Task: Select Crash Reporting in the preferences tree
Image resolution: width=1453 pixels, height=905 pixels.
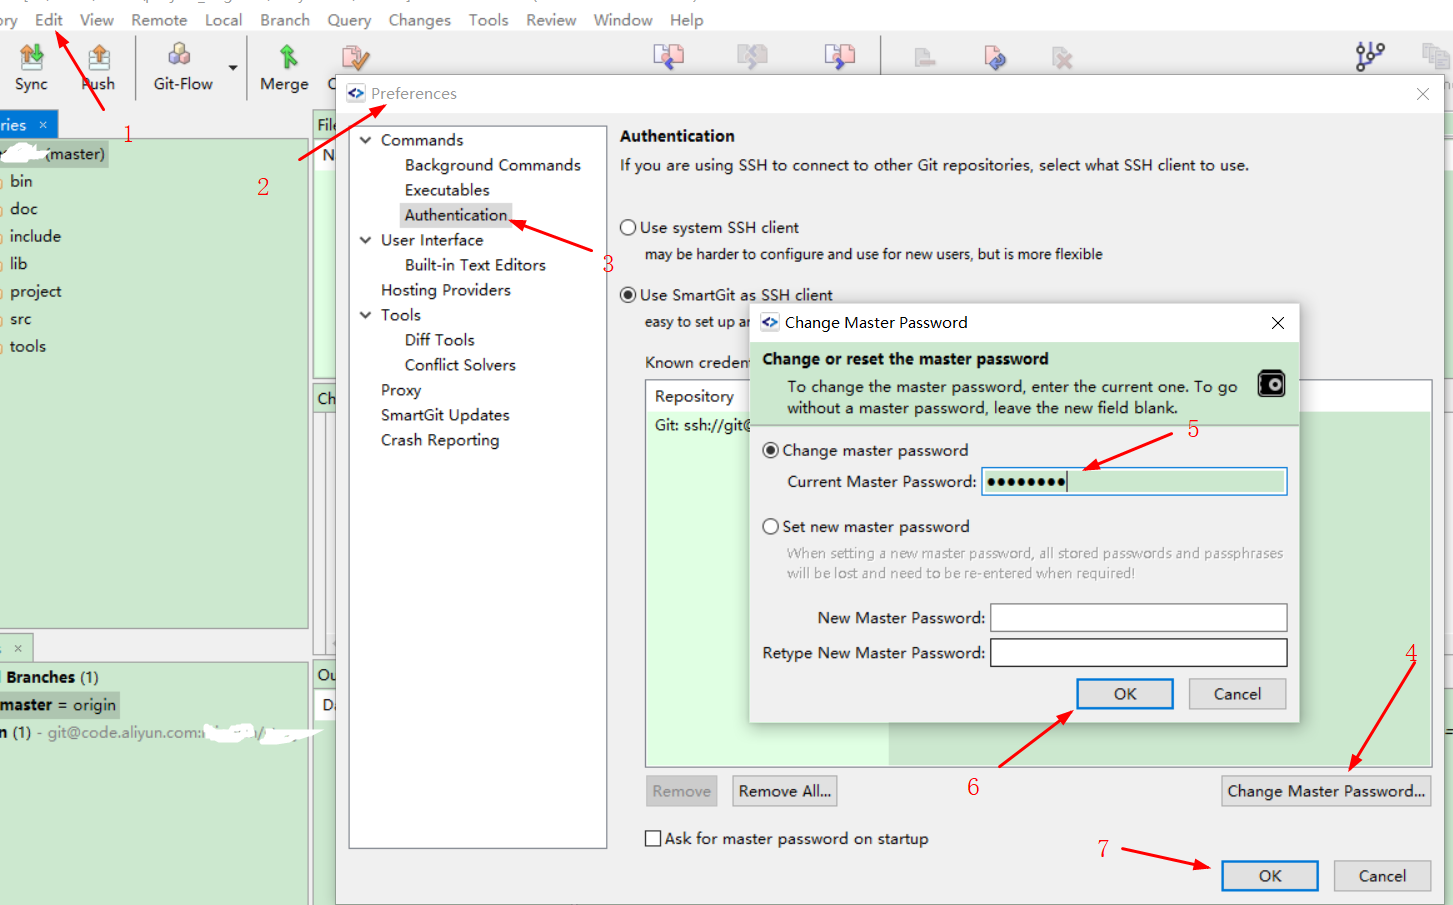Action: click(x=440, y=440)
